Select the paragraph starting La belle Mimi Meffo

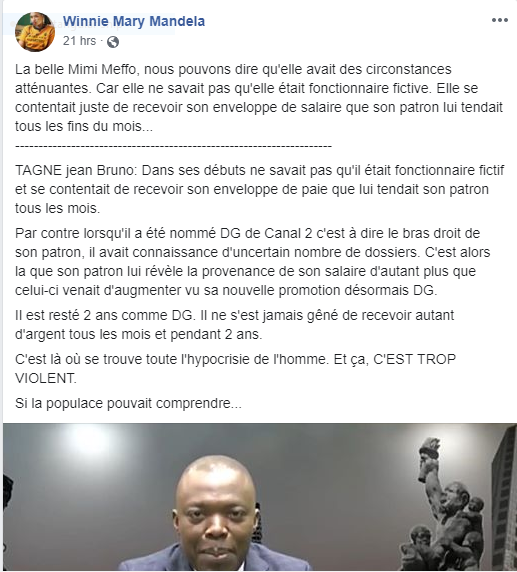point(259,98)
